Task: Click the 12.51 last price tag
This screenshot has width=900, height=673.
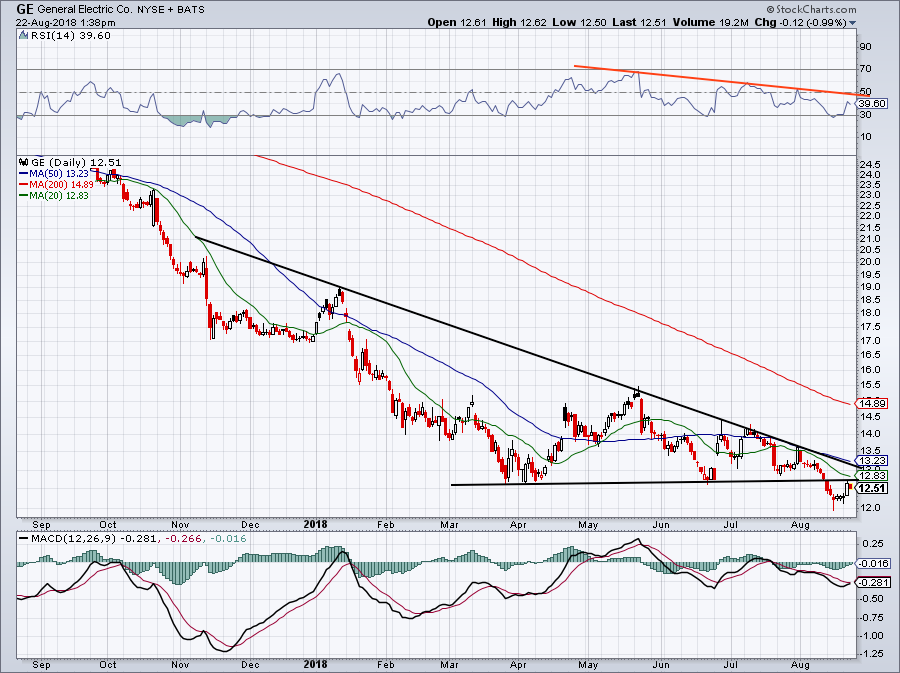Action: [872, 488]
